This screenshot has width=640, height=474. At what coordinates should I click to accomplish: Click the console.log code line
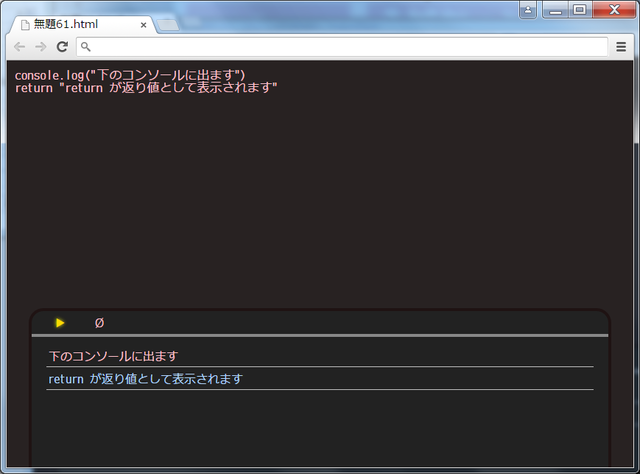coord(130,75)
